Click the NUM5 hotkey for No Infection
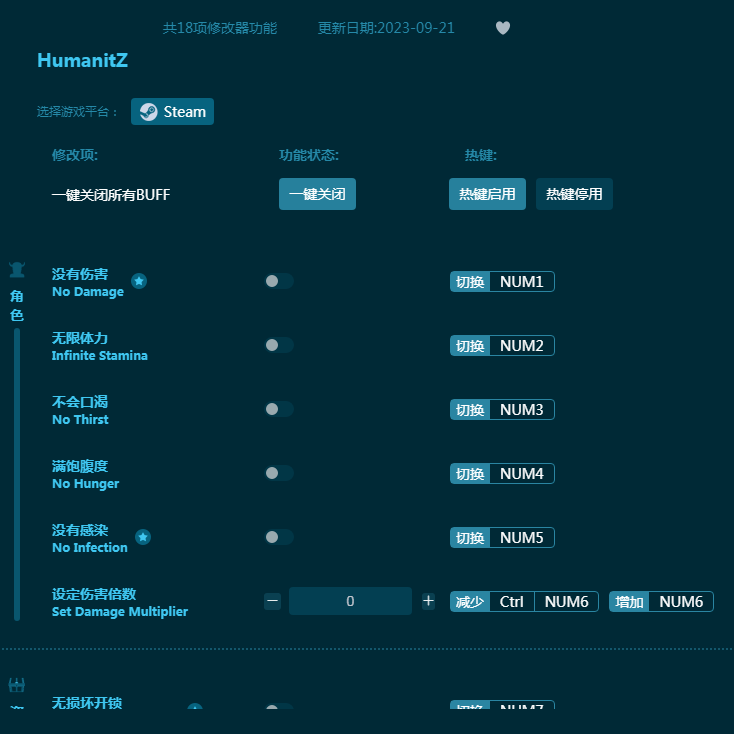This screenshot has height=734, width=734. [x=502, y=537]
